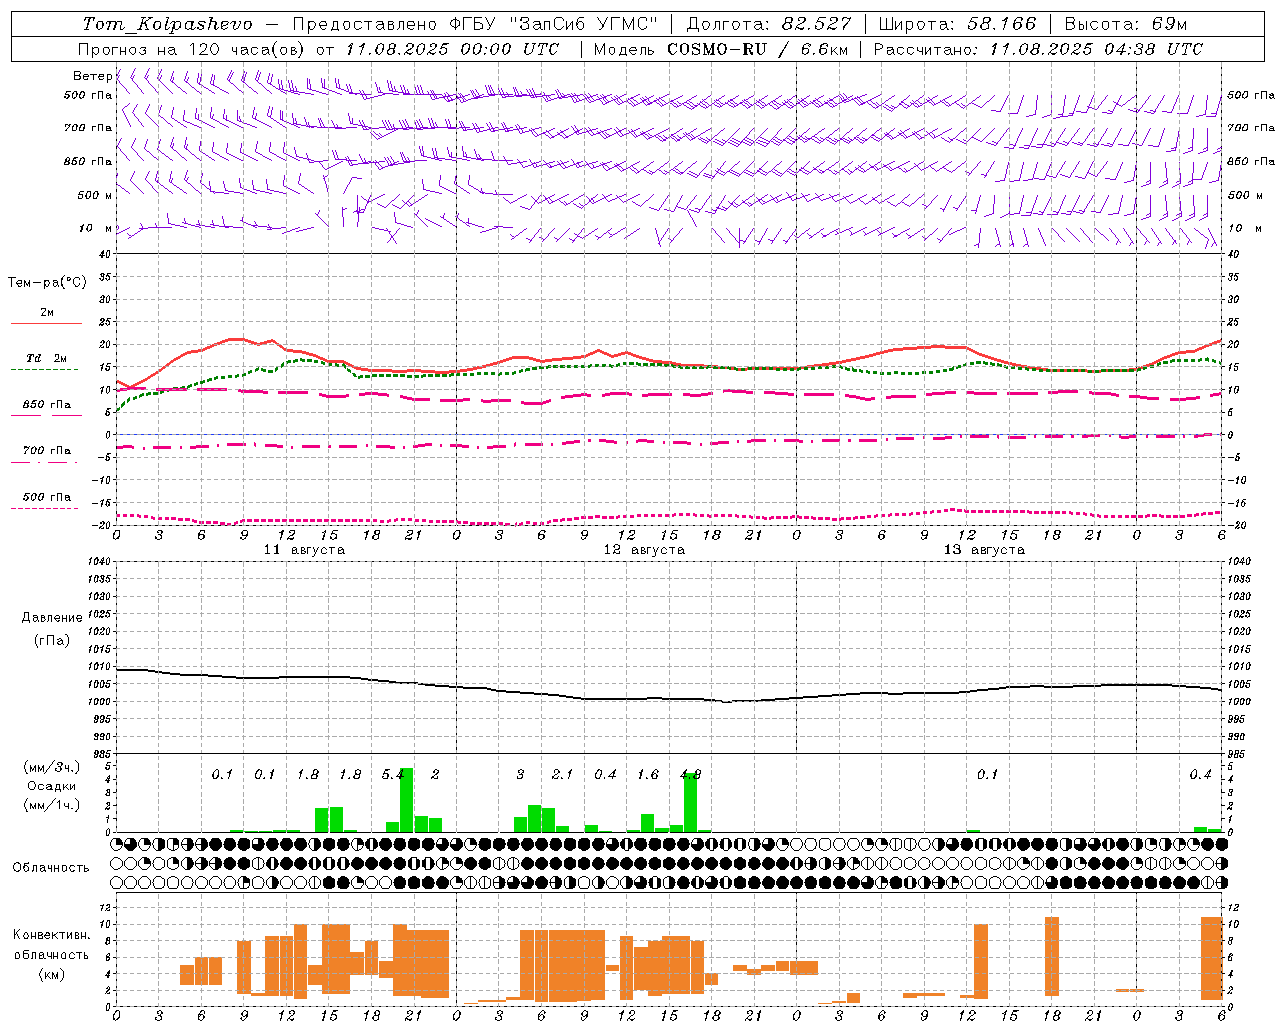
Task: Click the station name Tom_Kolpashevo in header
Action: point(168,24)
